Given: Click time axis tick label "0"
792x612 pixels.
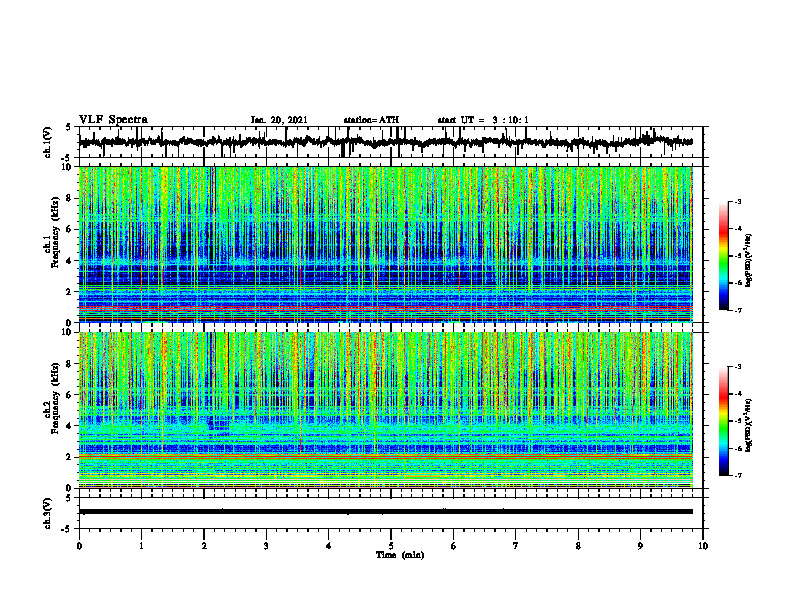Looking at the screenshot, I should point(79,546).
